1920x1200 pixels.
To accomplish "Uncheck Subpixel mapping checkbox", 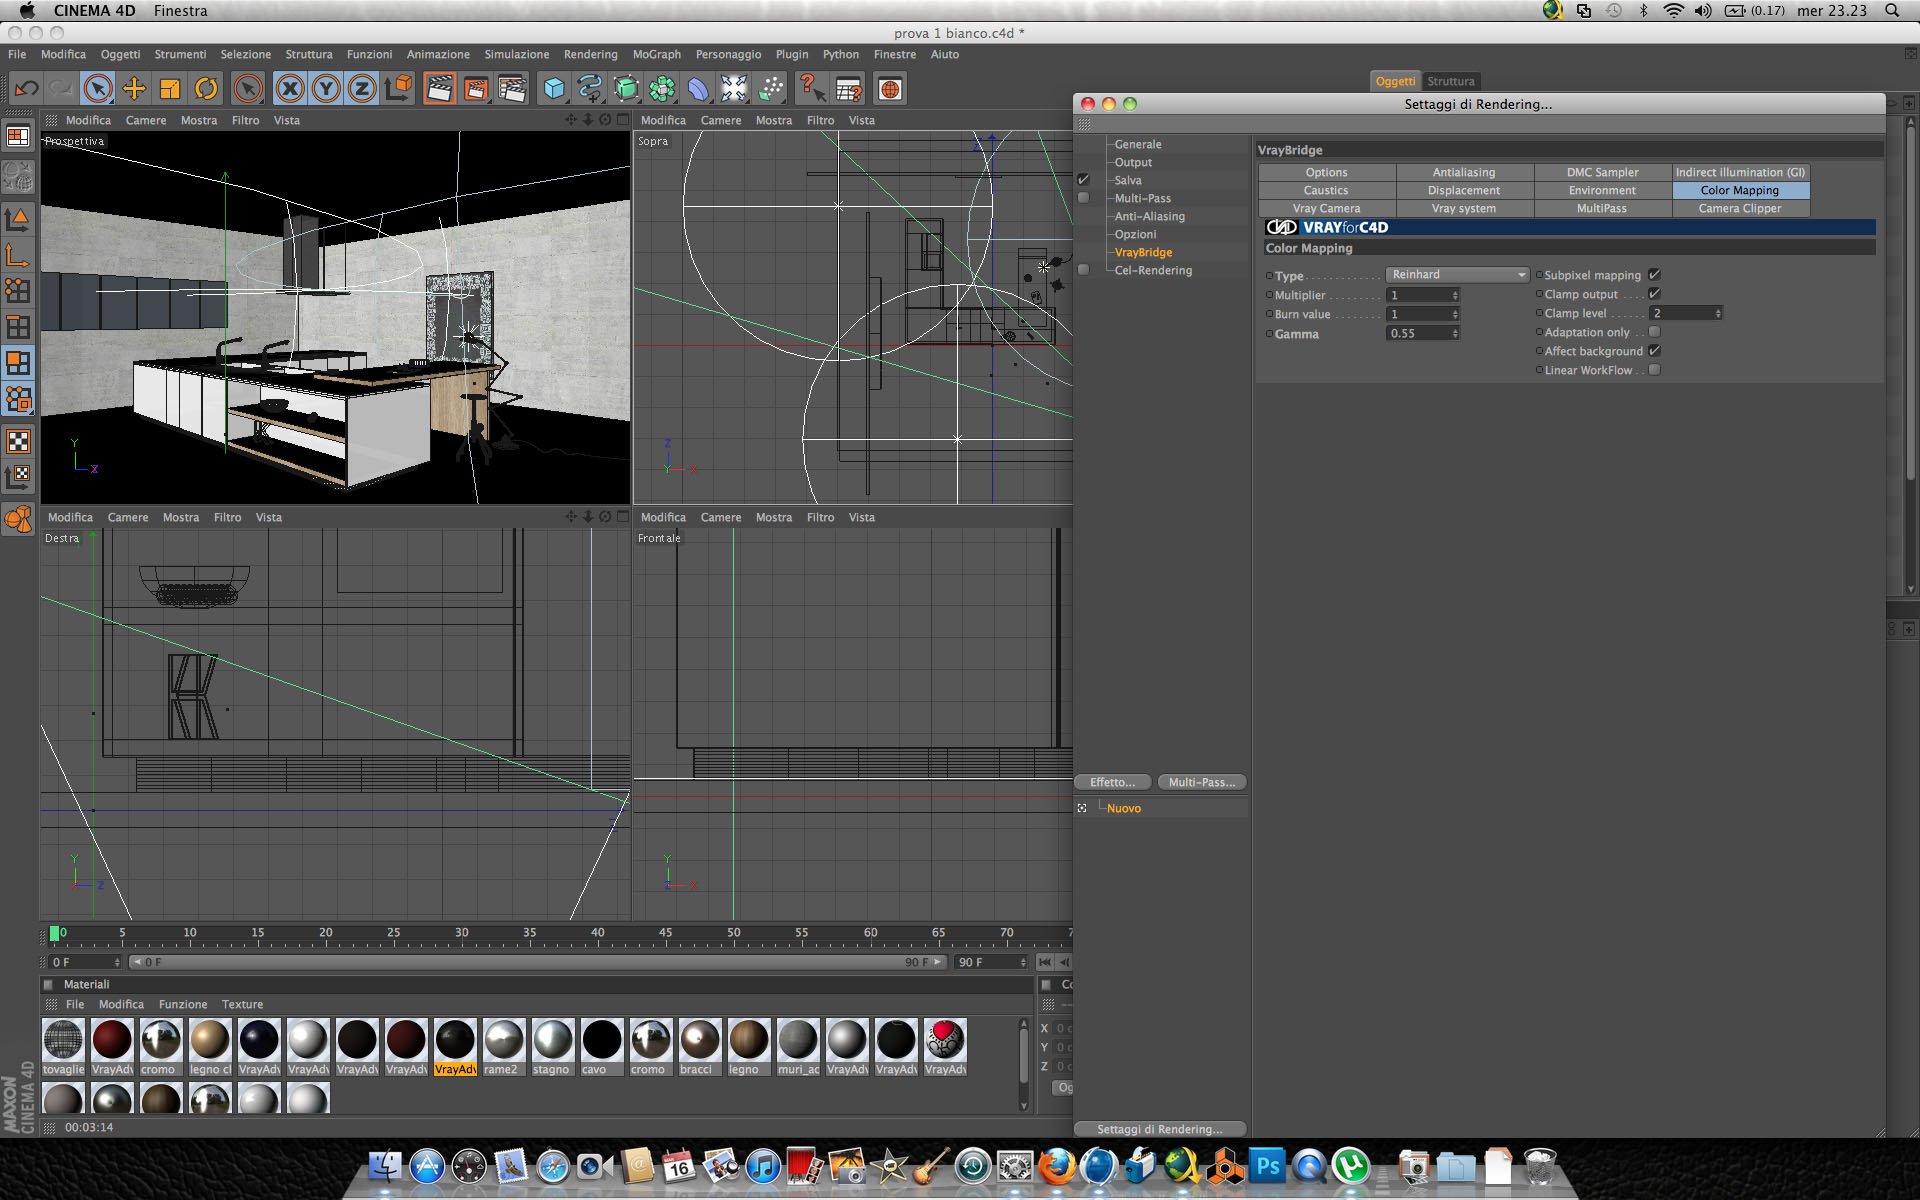I will 1654,275.
